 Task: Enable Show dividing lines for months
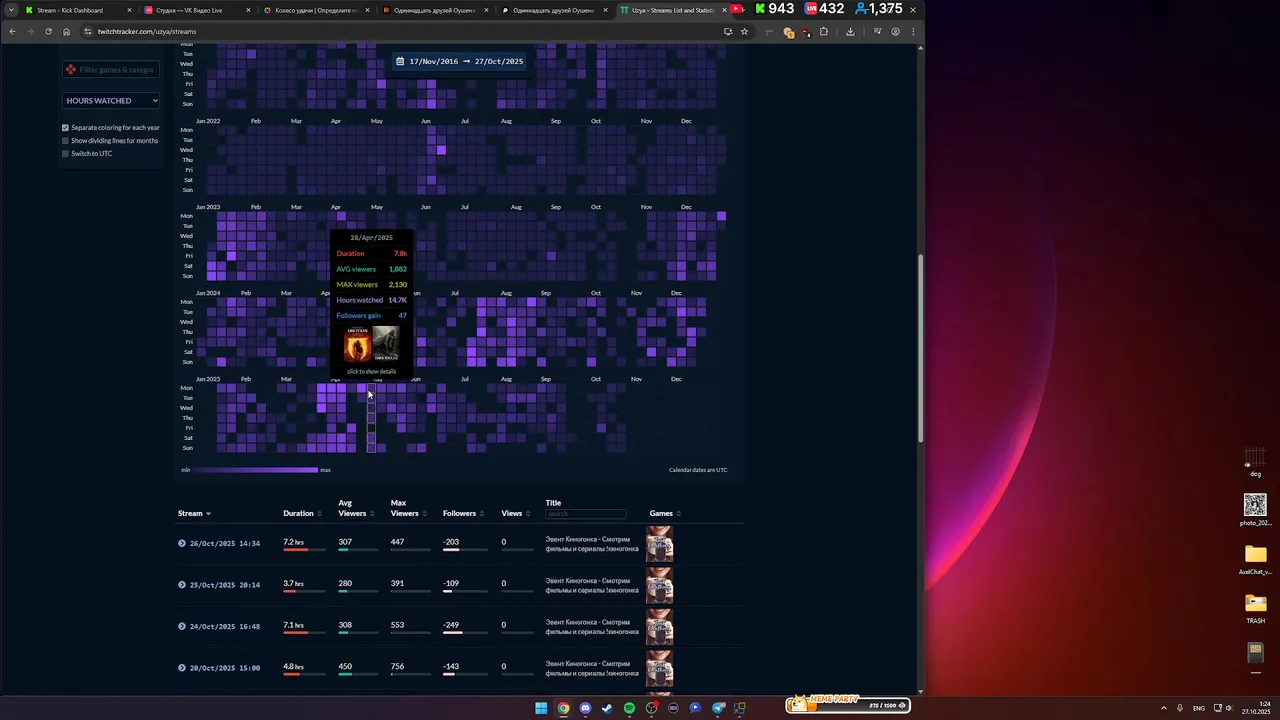click(x=66, y=141)
